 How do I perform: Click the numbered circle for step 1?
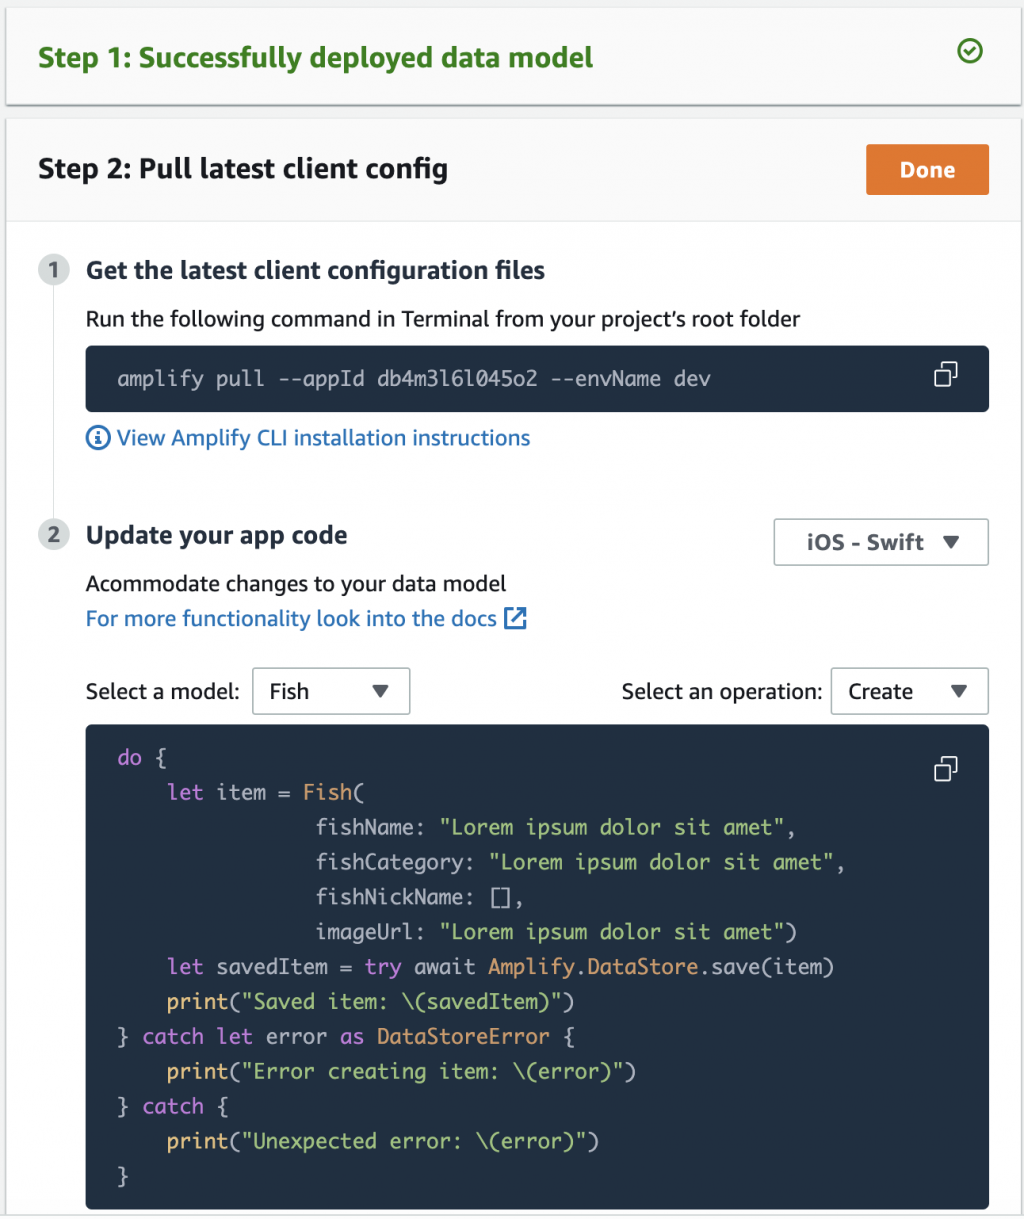coord(54,270)
